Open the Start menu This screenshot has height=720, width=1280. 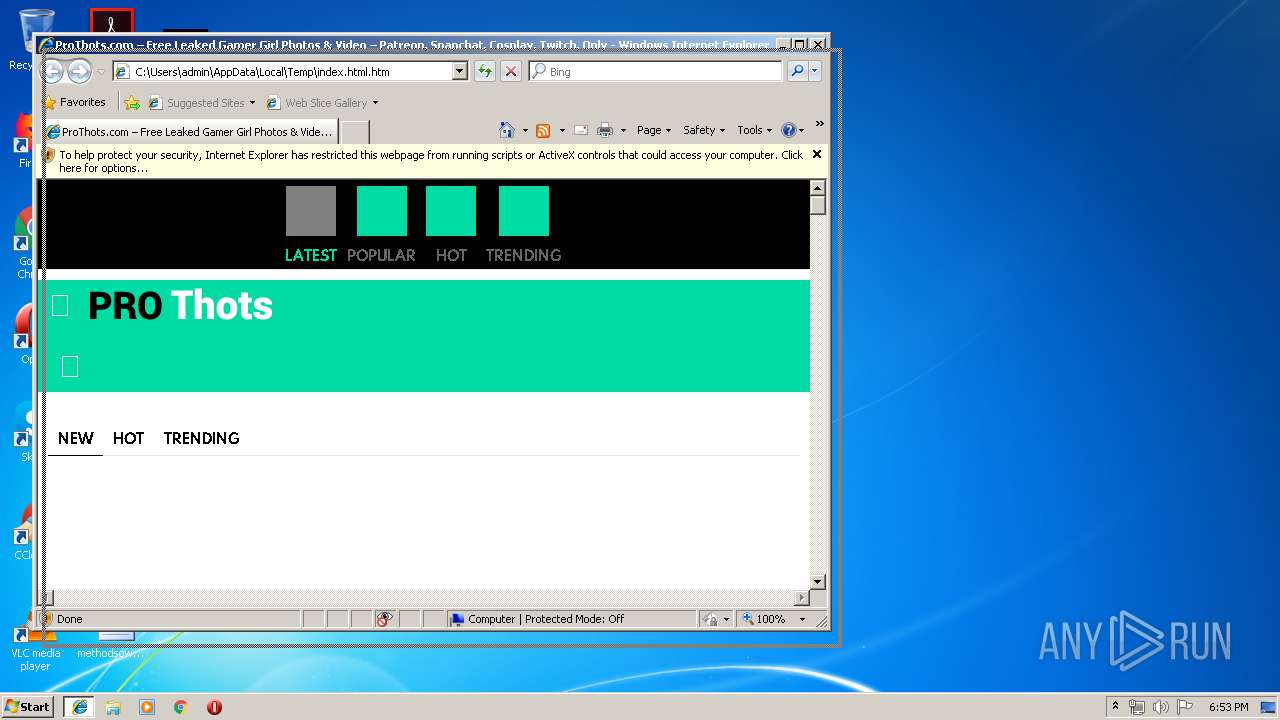click(28, 707)
